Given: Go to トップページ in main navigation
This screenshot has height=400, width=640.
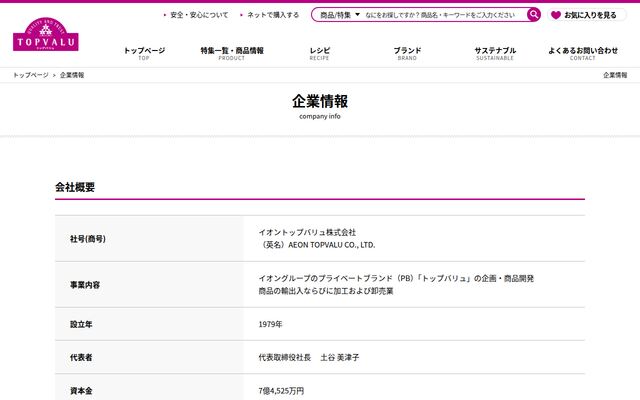Looking at the screenshot, I should pos(144,53).
